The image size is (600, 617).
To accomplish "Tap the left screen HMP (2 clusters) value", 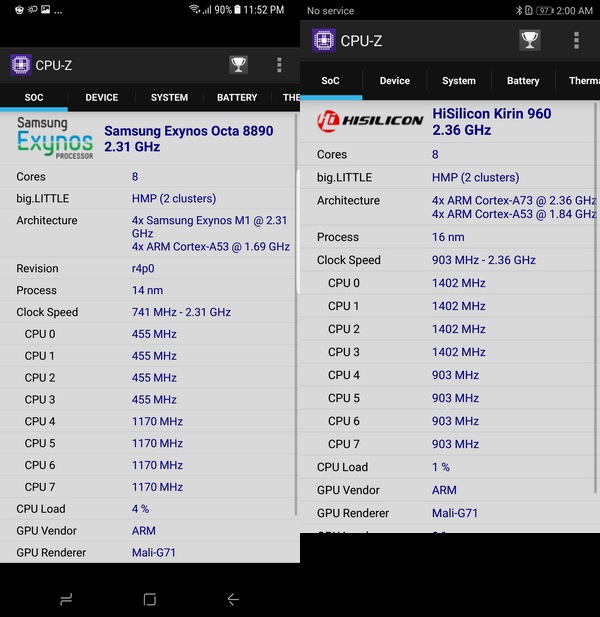I will tap(174, 198).
